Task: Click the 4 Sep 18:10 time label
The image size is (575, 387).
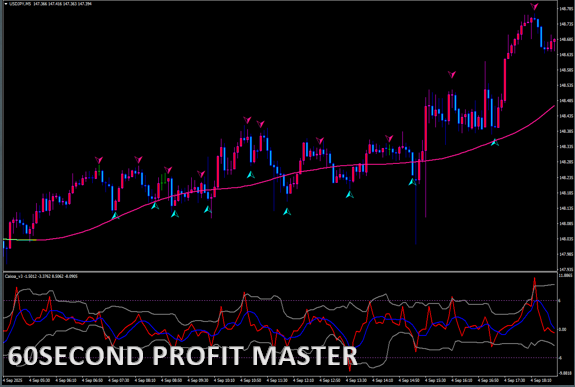Action: [541, 381]
